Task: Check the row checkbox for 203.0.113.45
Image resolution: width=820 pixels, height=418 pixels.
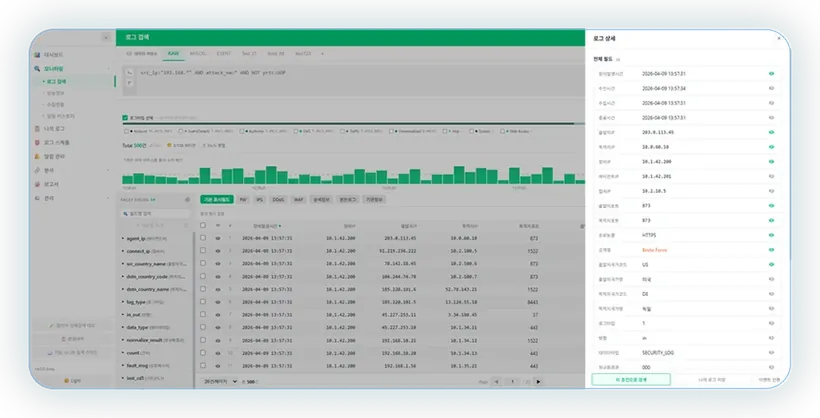Action: pos(203,238)
